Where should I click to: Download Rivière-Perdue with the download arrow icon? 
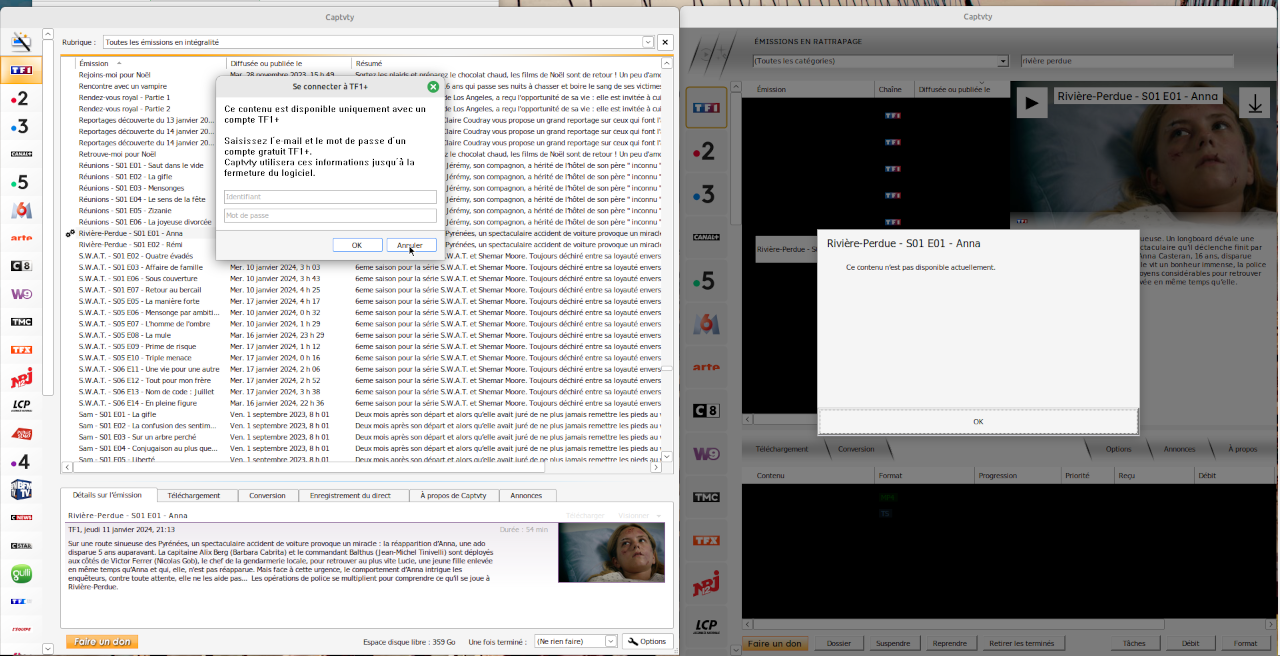tap(1254, 103)
